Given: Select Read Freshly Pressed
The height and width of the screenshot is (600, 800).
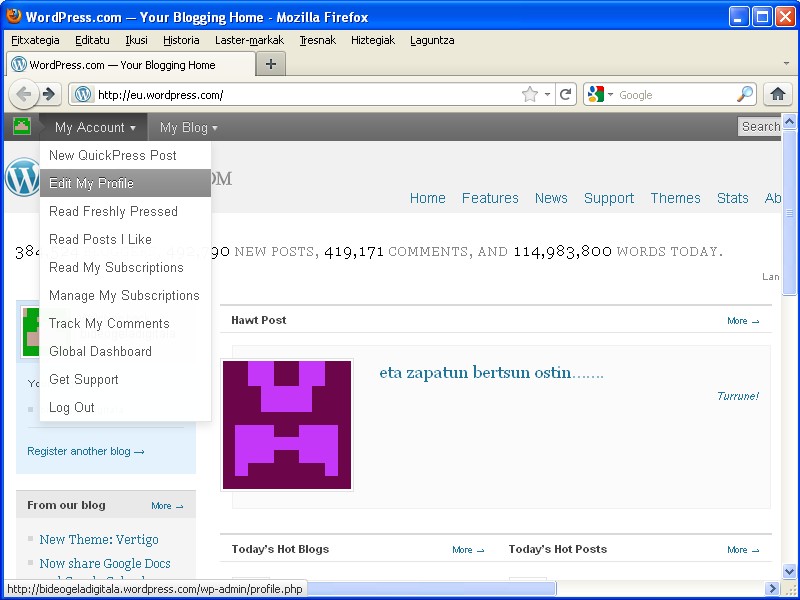Looking at the screenshot, I should [x=126, y=211].
